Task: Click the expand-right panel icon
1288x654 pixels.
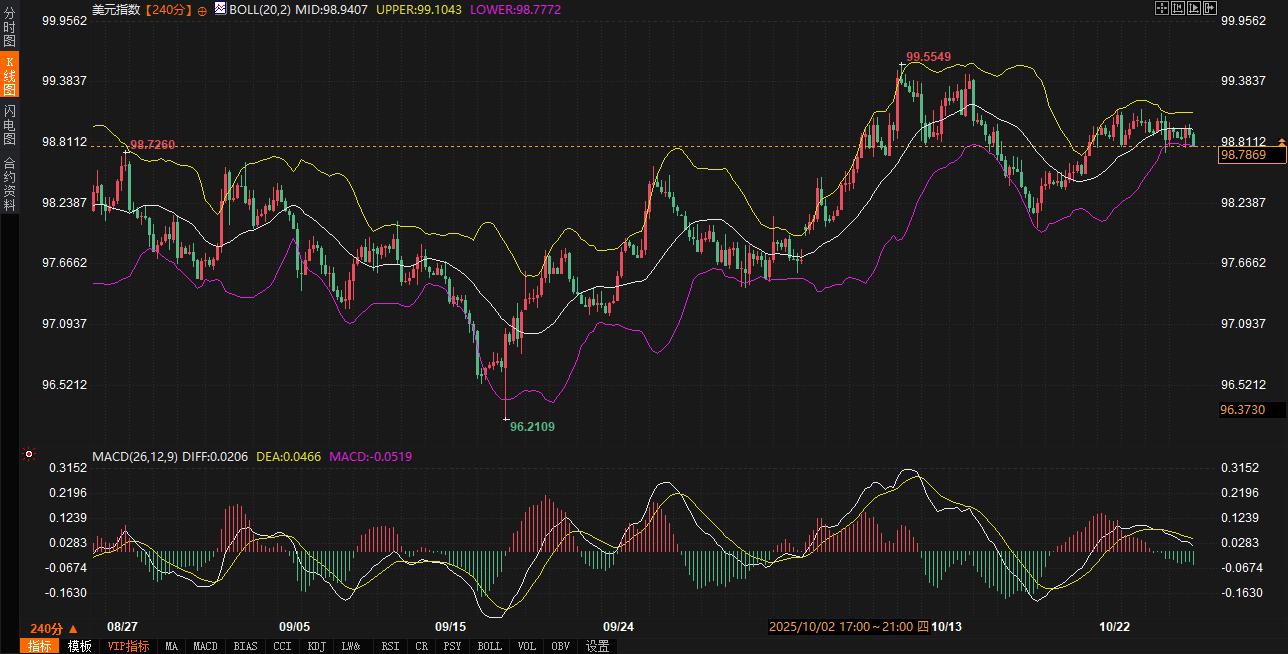Action: [x=1210, y=8]
